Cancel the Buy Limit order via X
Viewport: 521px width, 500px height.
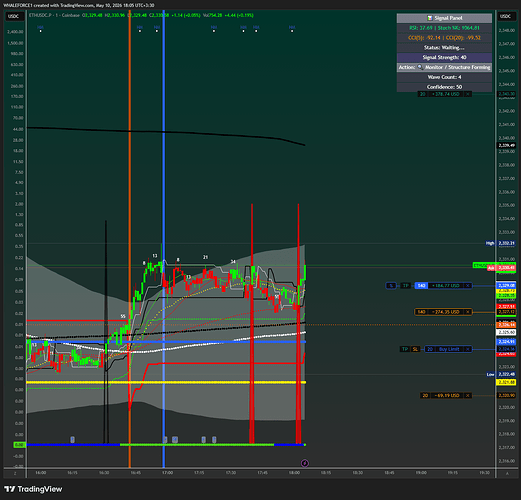(x=468, y=349)
